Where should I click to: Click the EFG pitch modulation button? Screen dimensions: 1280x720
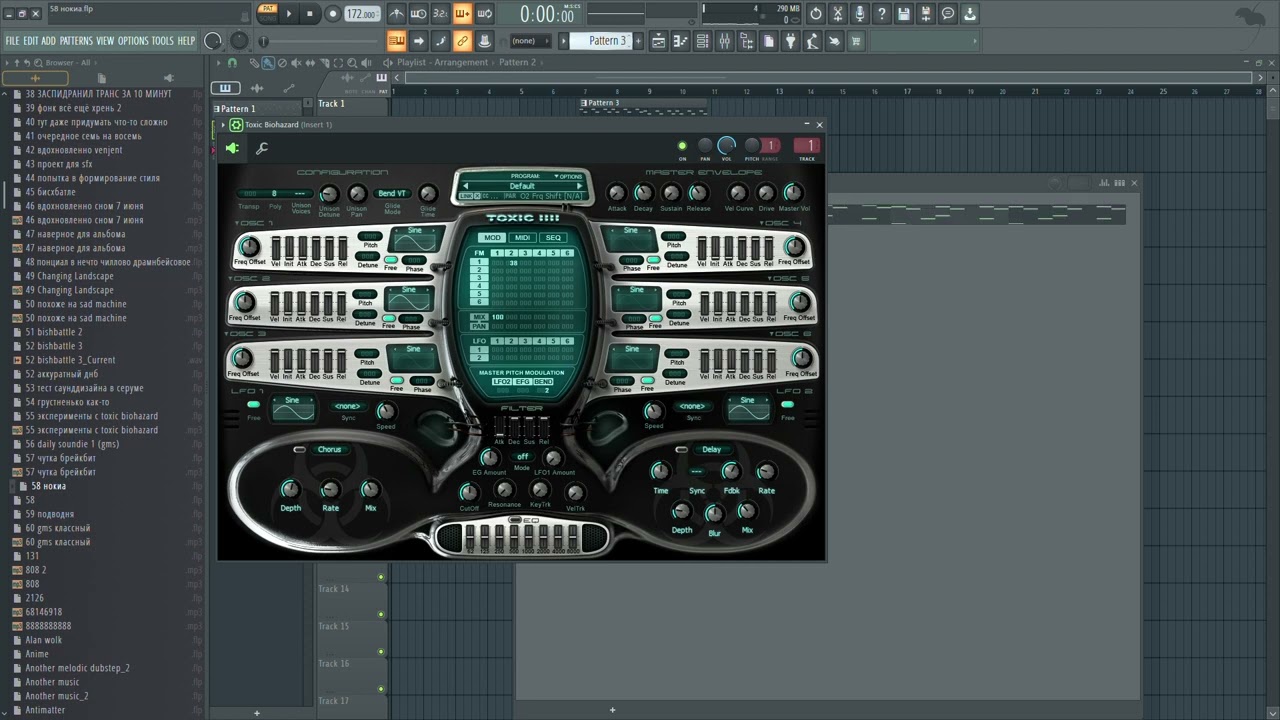(x=522, y=381)
